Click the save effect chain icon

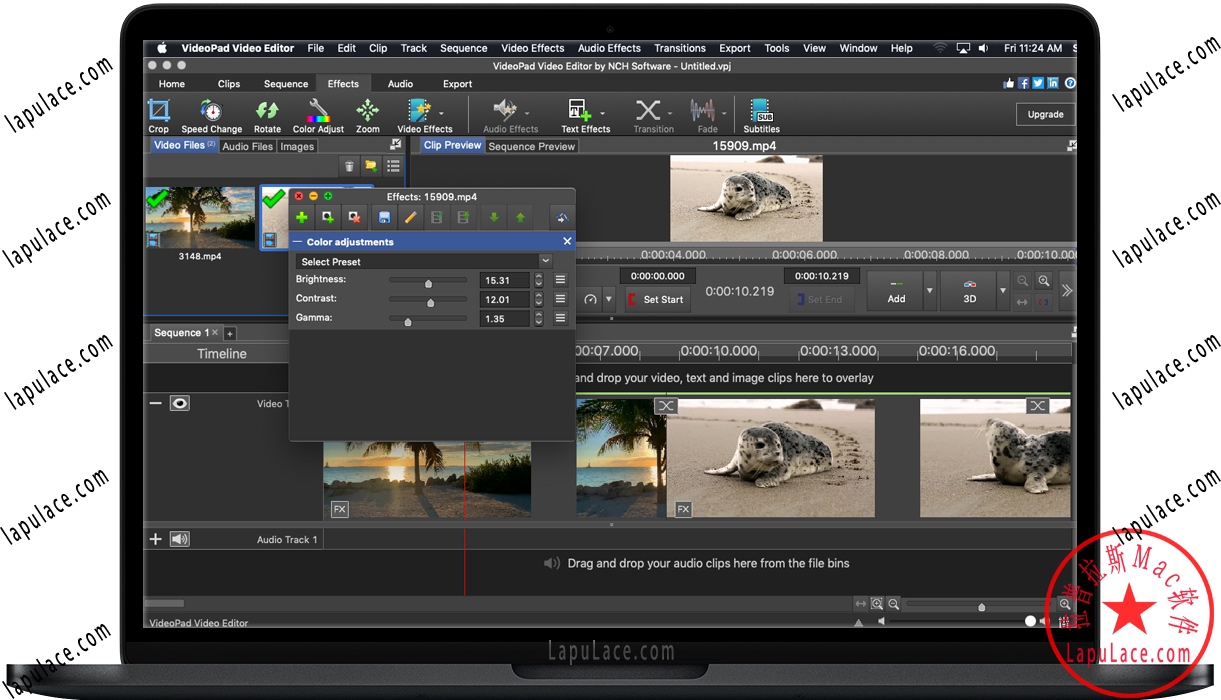tap(384, 217)
